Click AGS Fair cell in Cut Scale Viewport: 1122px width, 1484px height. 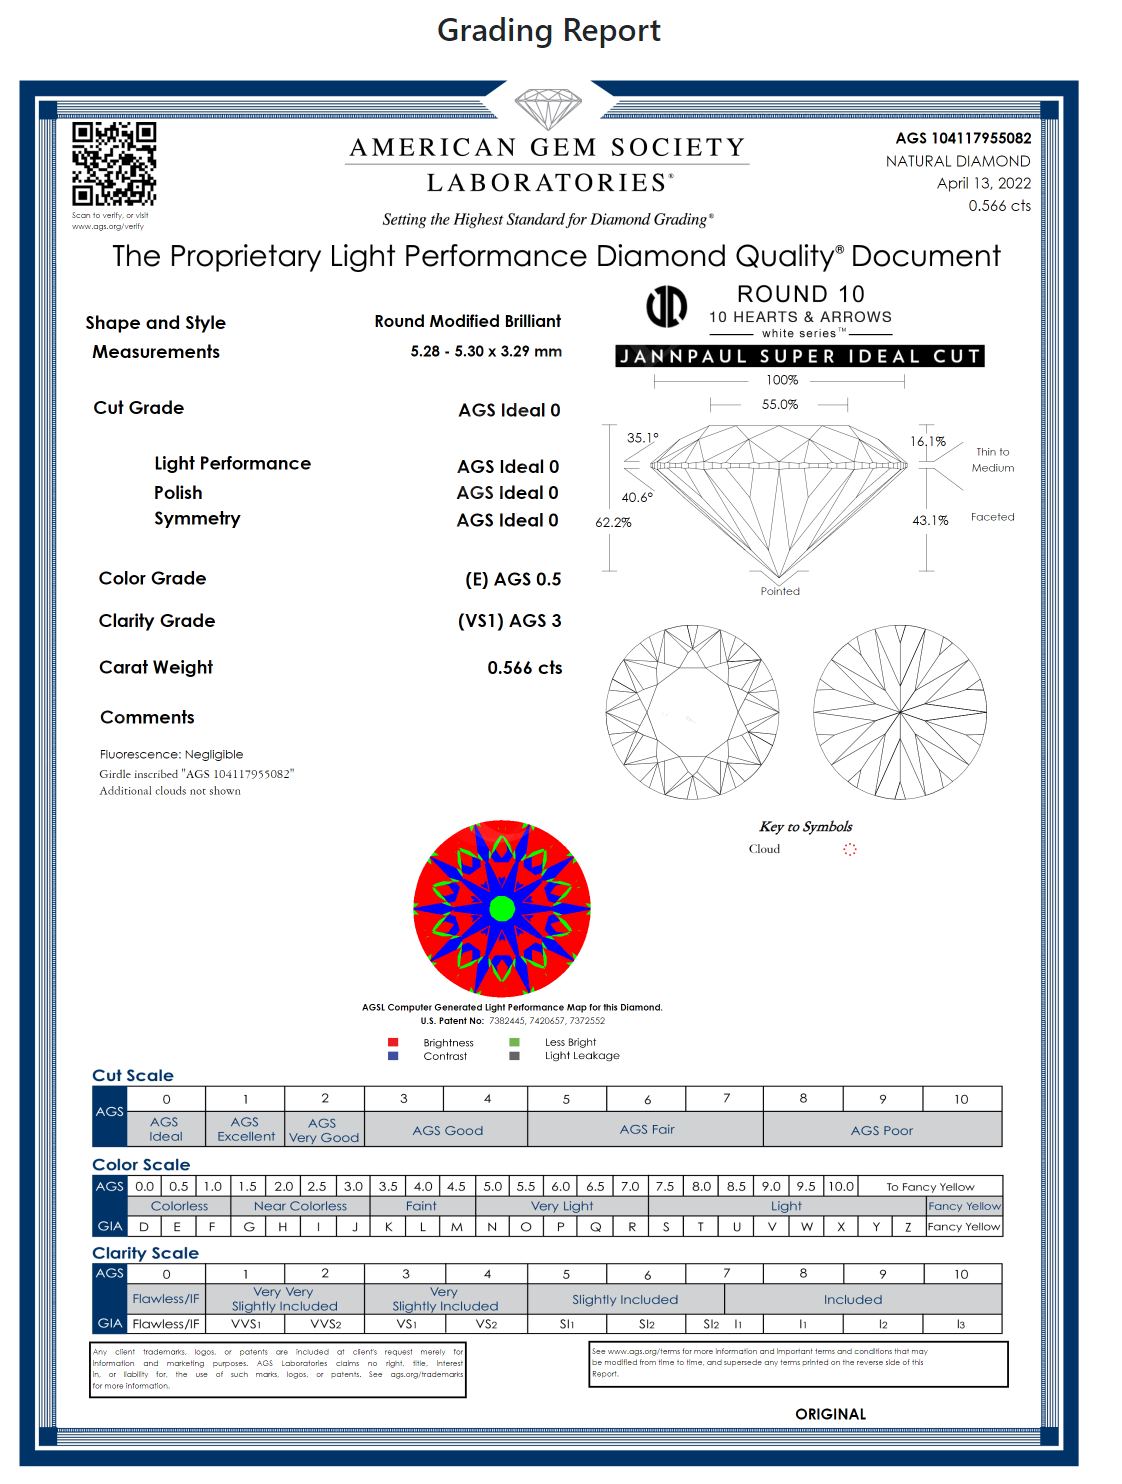point(647,1129)
